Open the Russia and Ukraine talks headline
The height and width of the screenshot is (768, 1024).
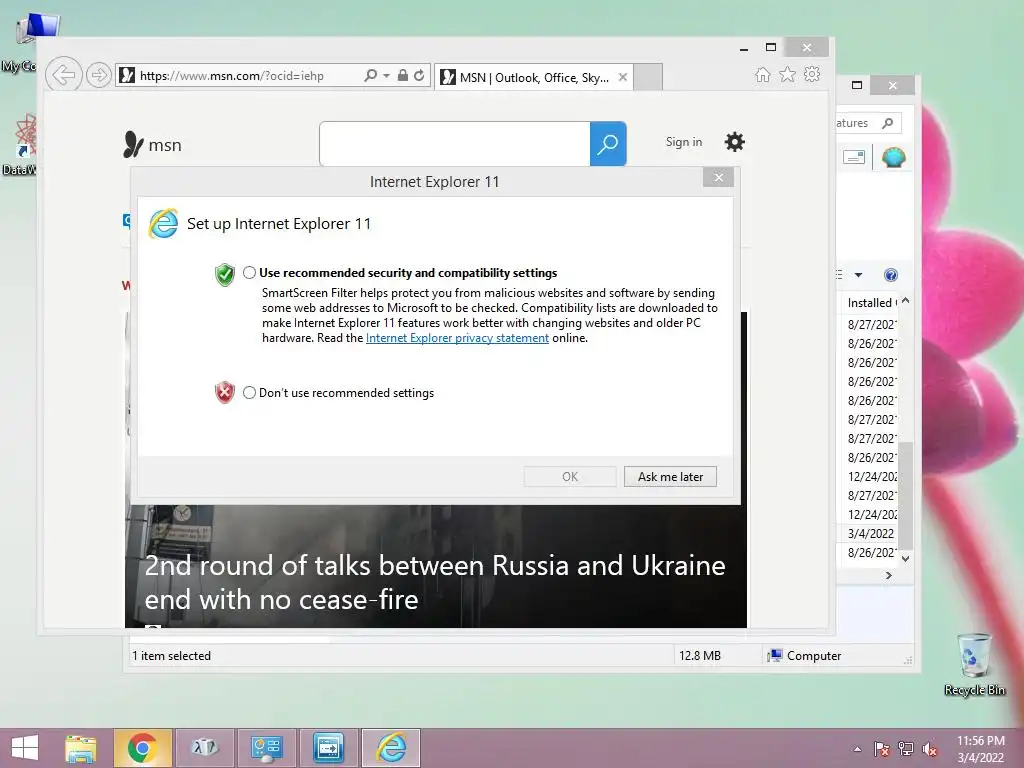435,583
